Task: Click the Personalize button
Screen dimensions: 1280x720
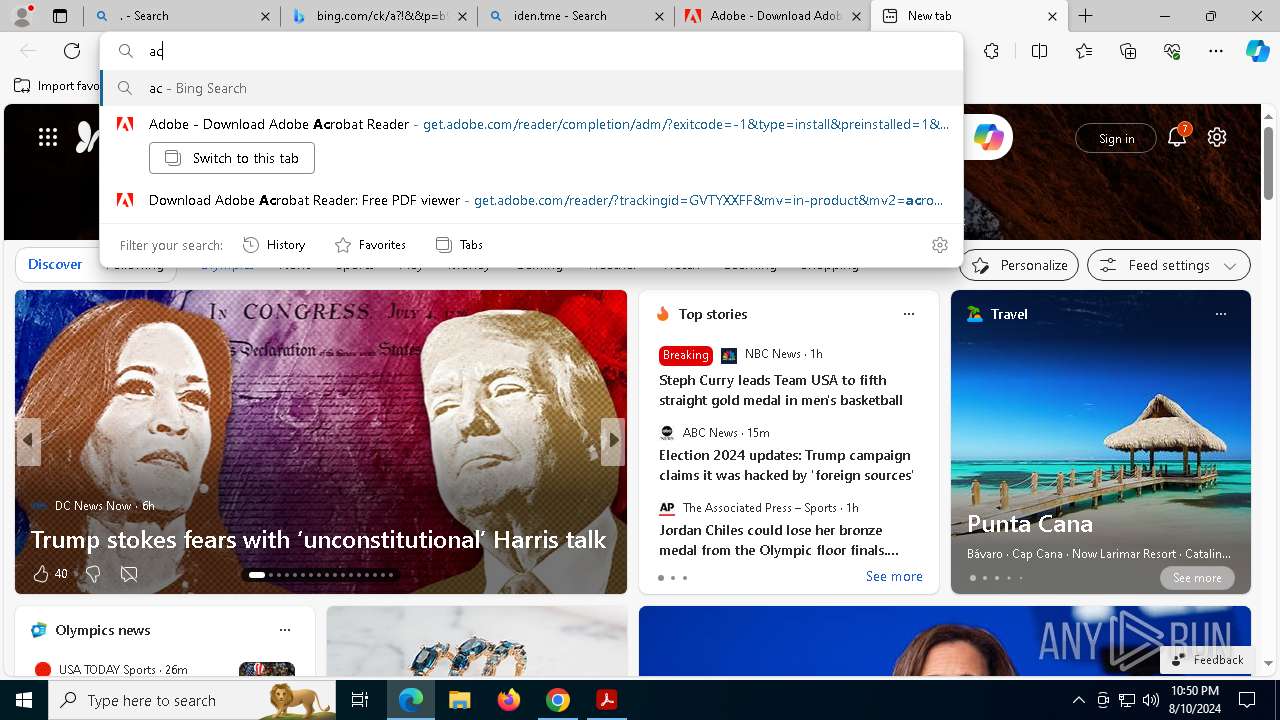Action: pyautogui.click(x=1019, y=265)
